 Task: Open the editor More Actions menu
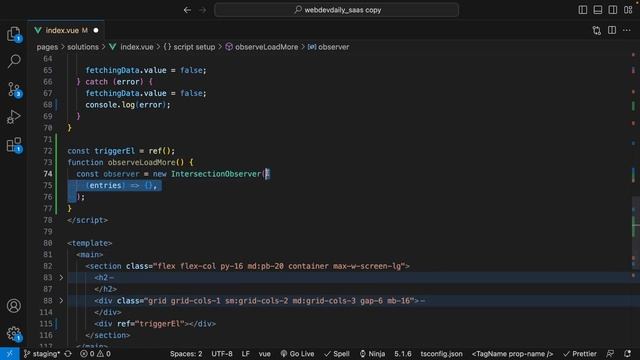coord(627,30)
